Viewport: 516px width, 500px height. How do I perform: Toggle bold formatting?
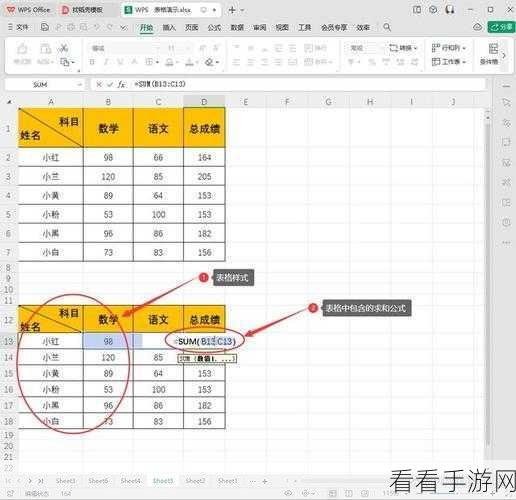92,62
